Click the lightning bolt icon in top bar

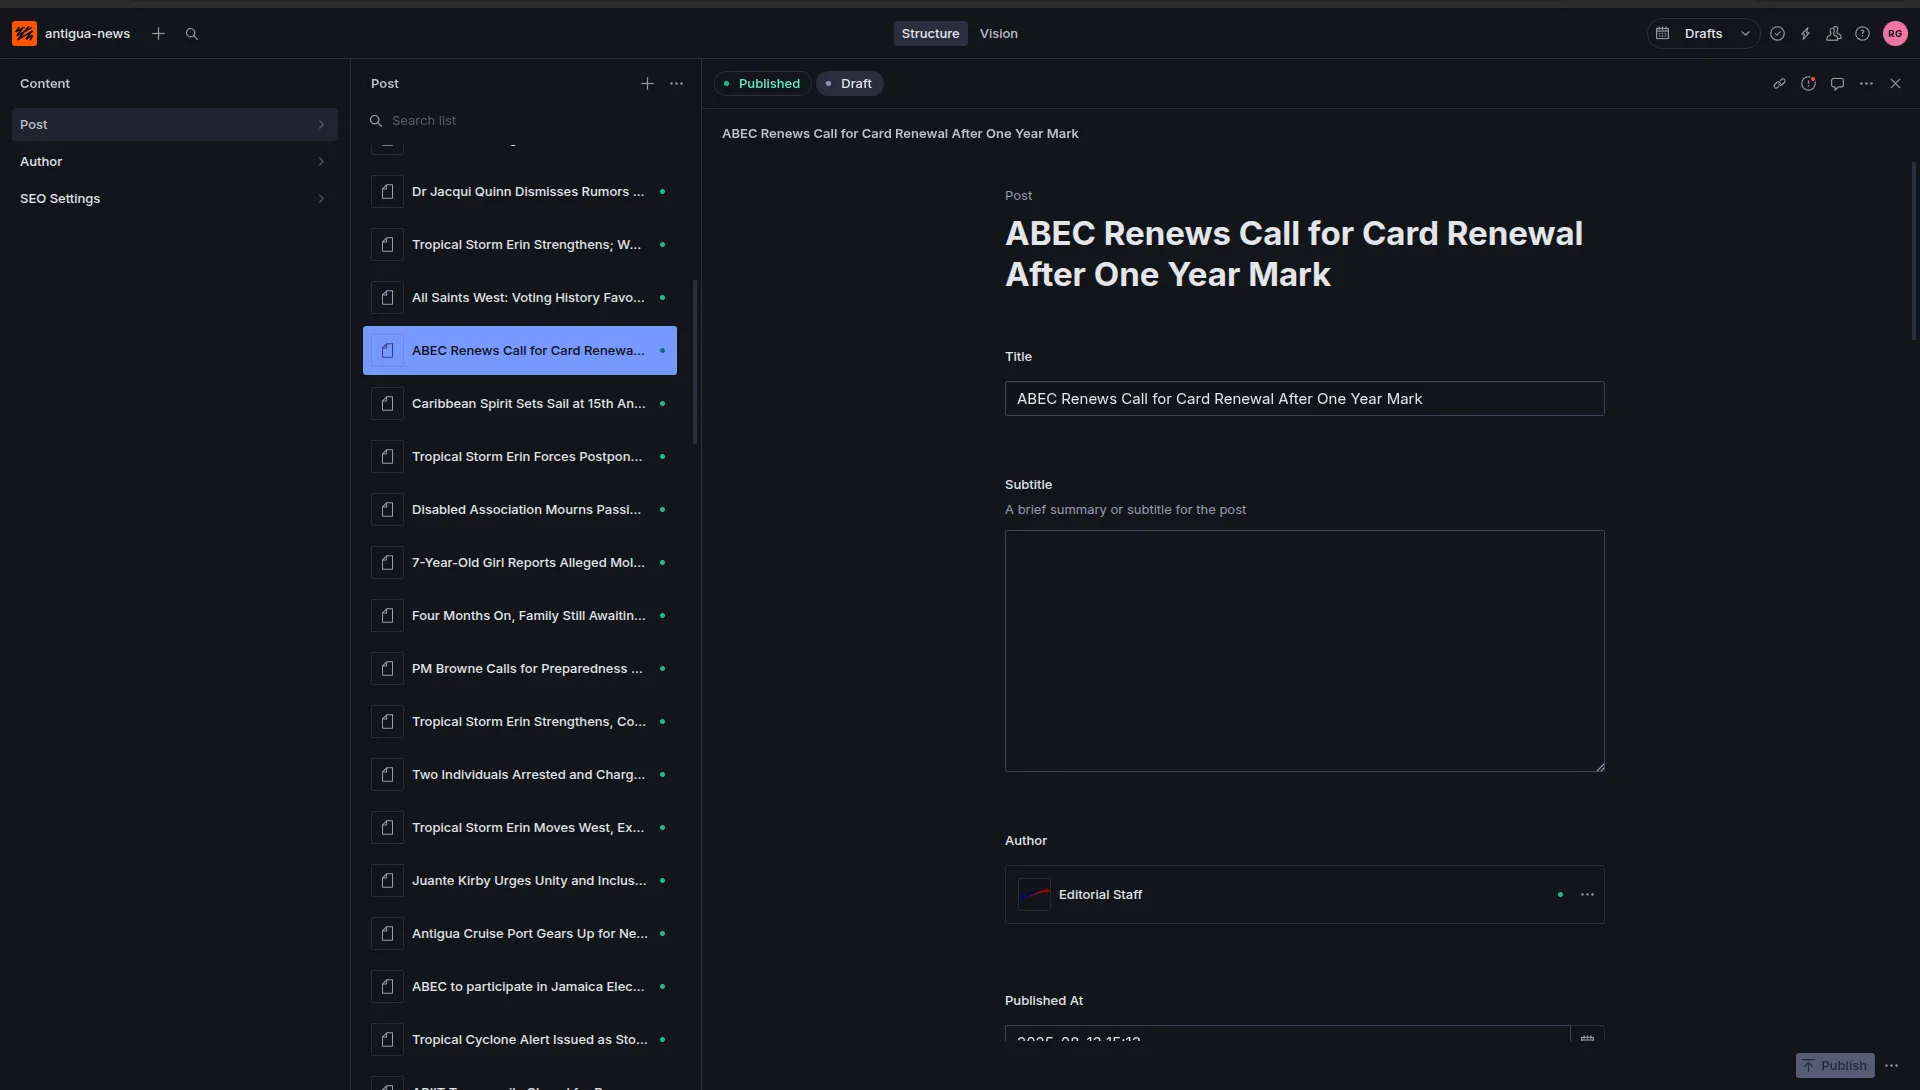pos(1805,34)
